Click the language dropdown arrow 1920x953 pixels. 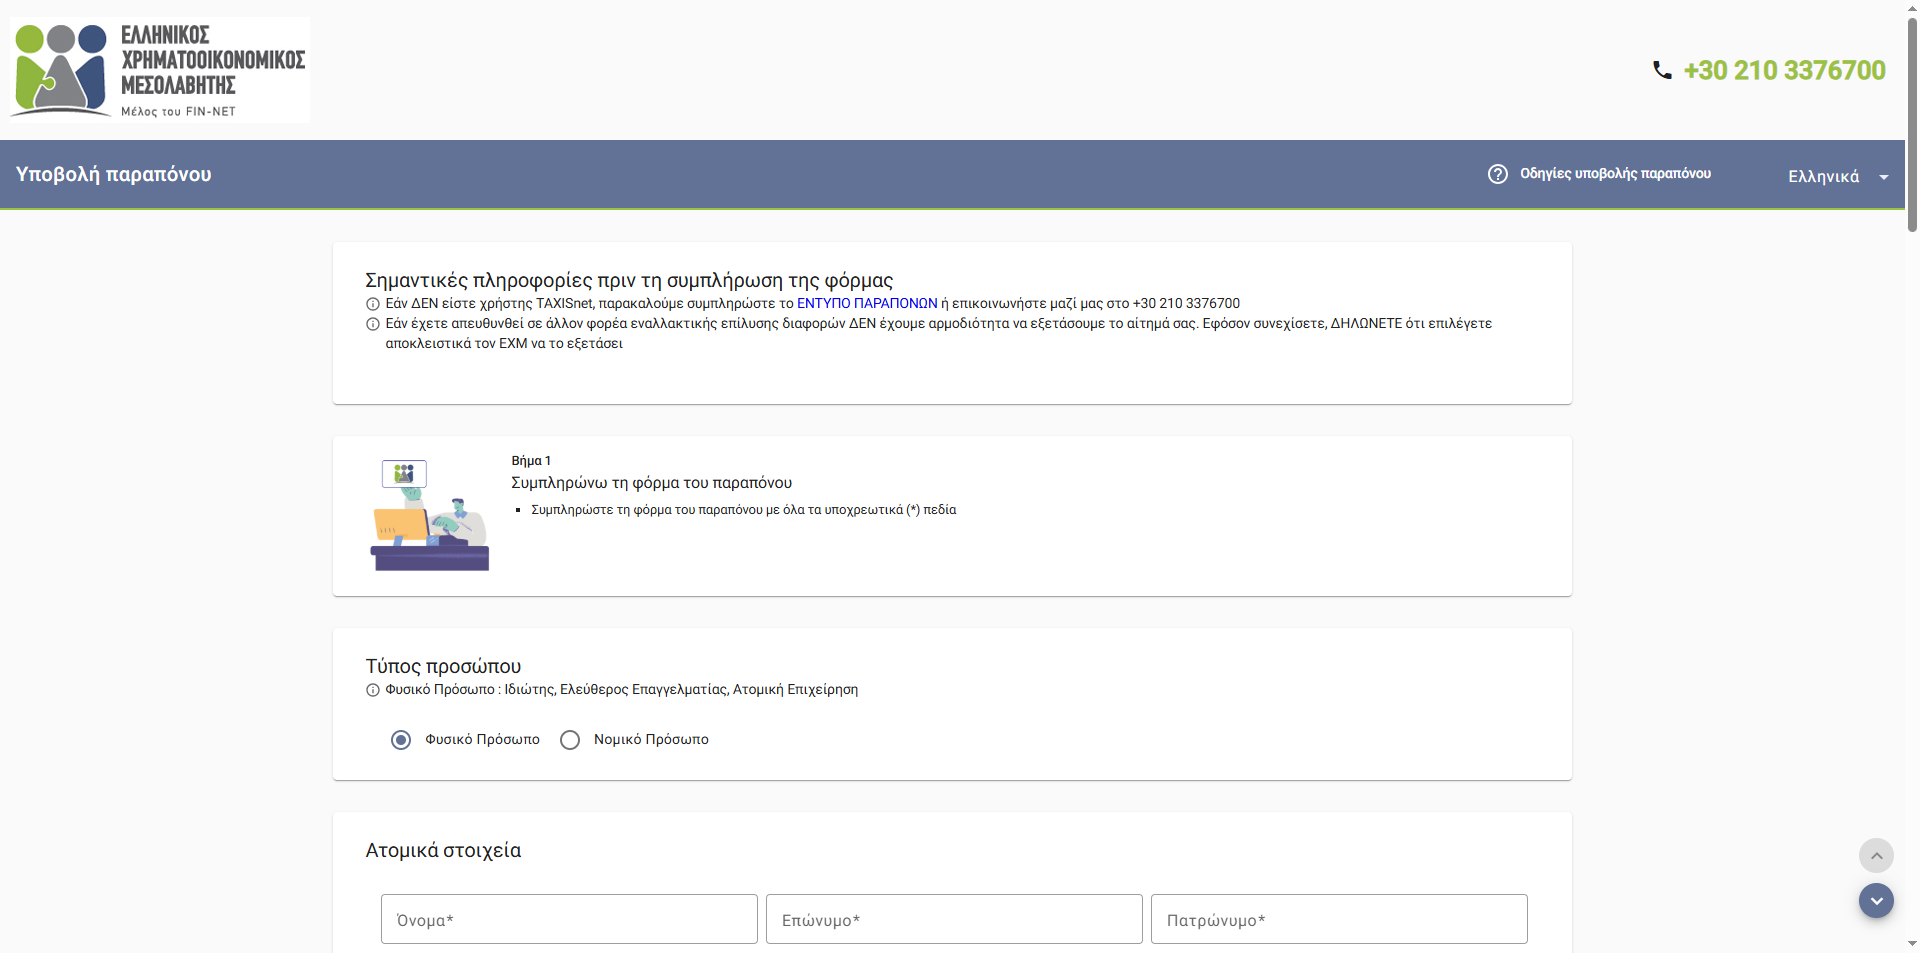click(x=1884, y=177)
